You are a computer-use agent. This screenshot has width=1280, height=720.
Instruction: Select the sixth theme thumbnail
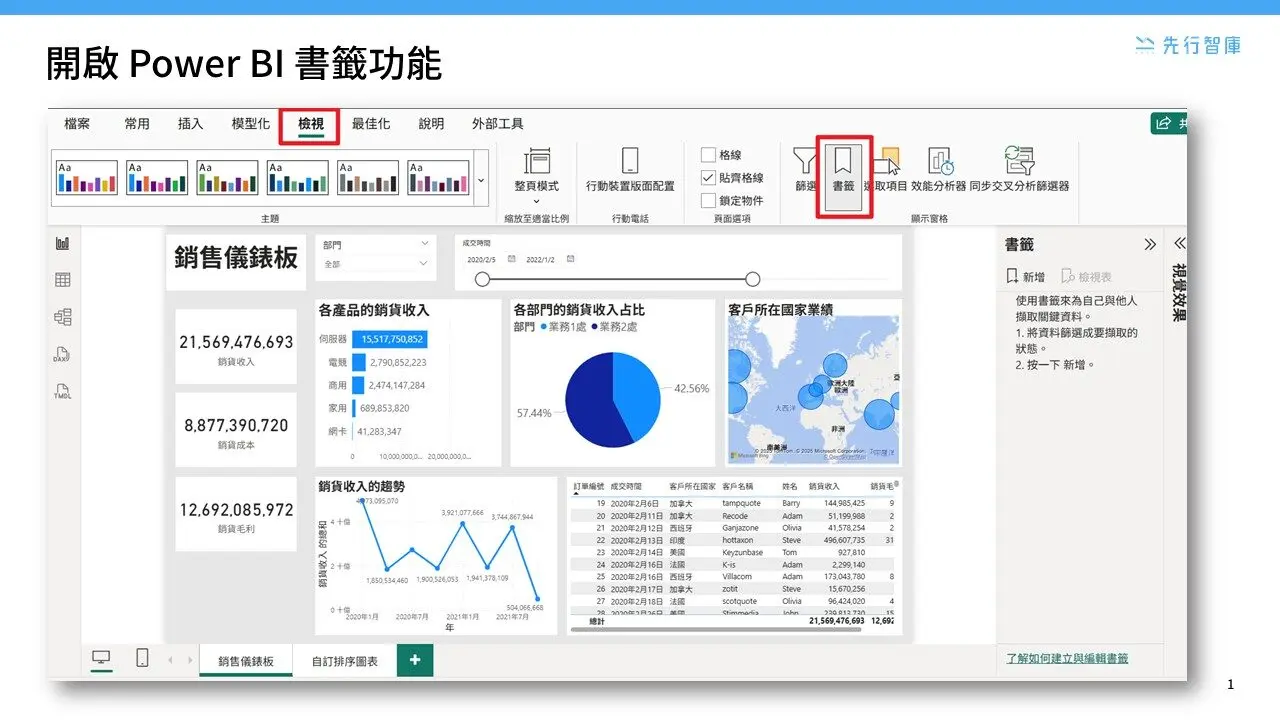click(x=438, y=178)
